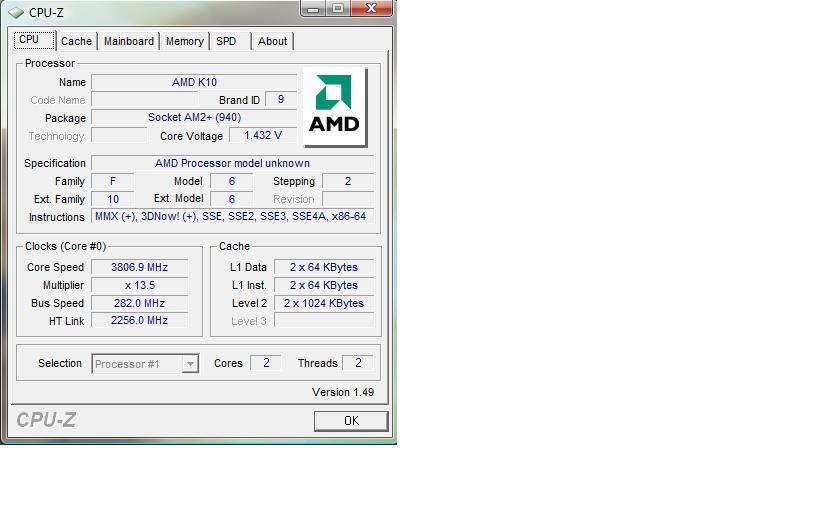Select the CPU tab
Viewport: 840px width, 525px height.
[x=34, y=40]
